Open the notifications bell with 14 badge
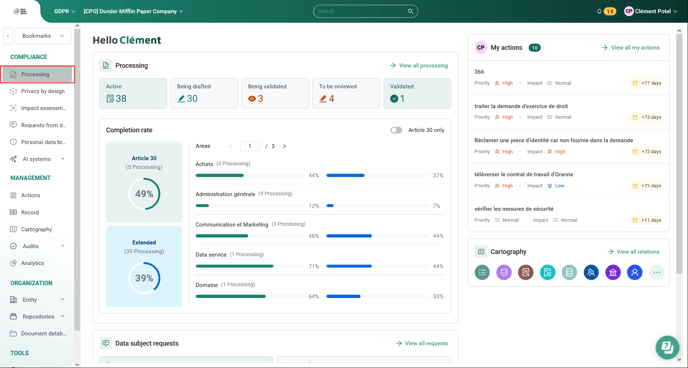Screen dimensions: 688x368 click(606, 11)
